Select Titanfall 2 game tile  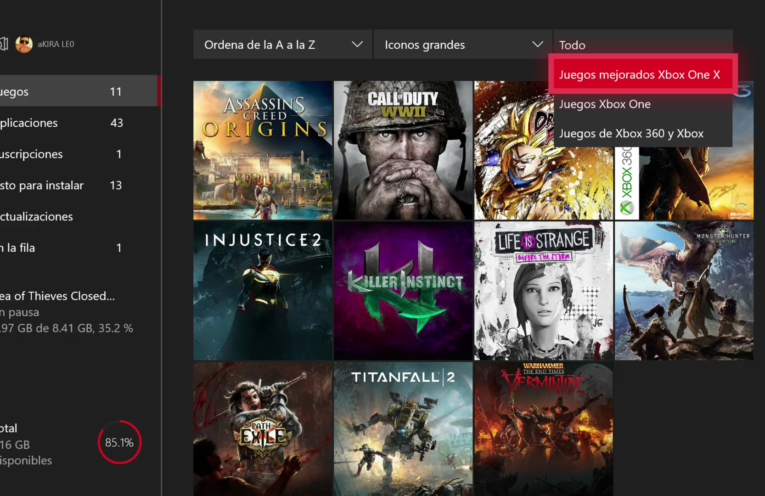(403, 429)
